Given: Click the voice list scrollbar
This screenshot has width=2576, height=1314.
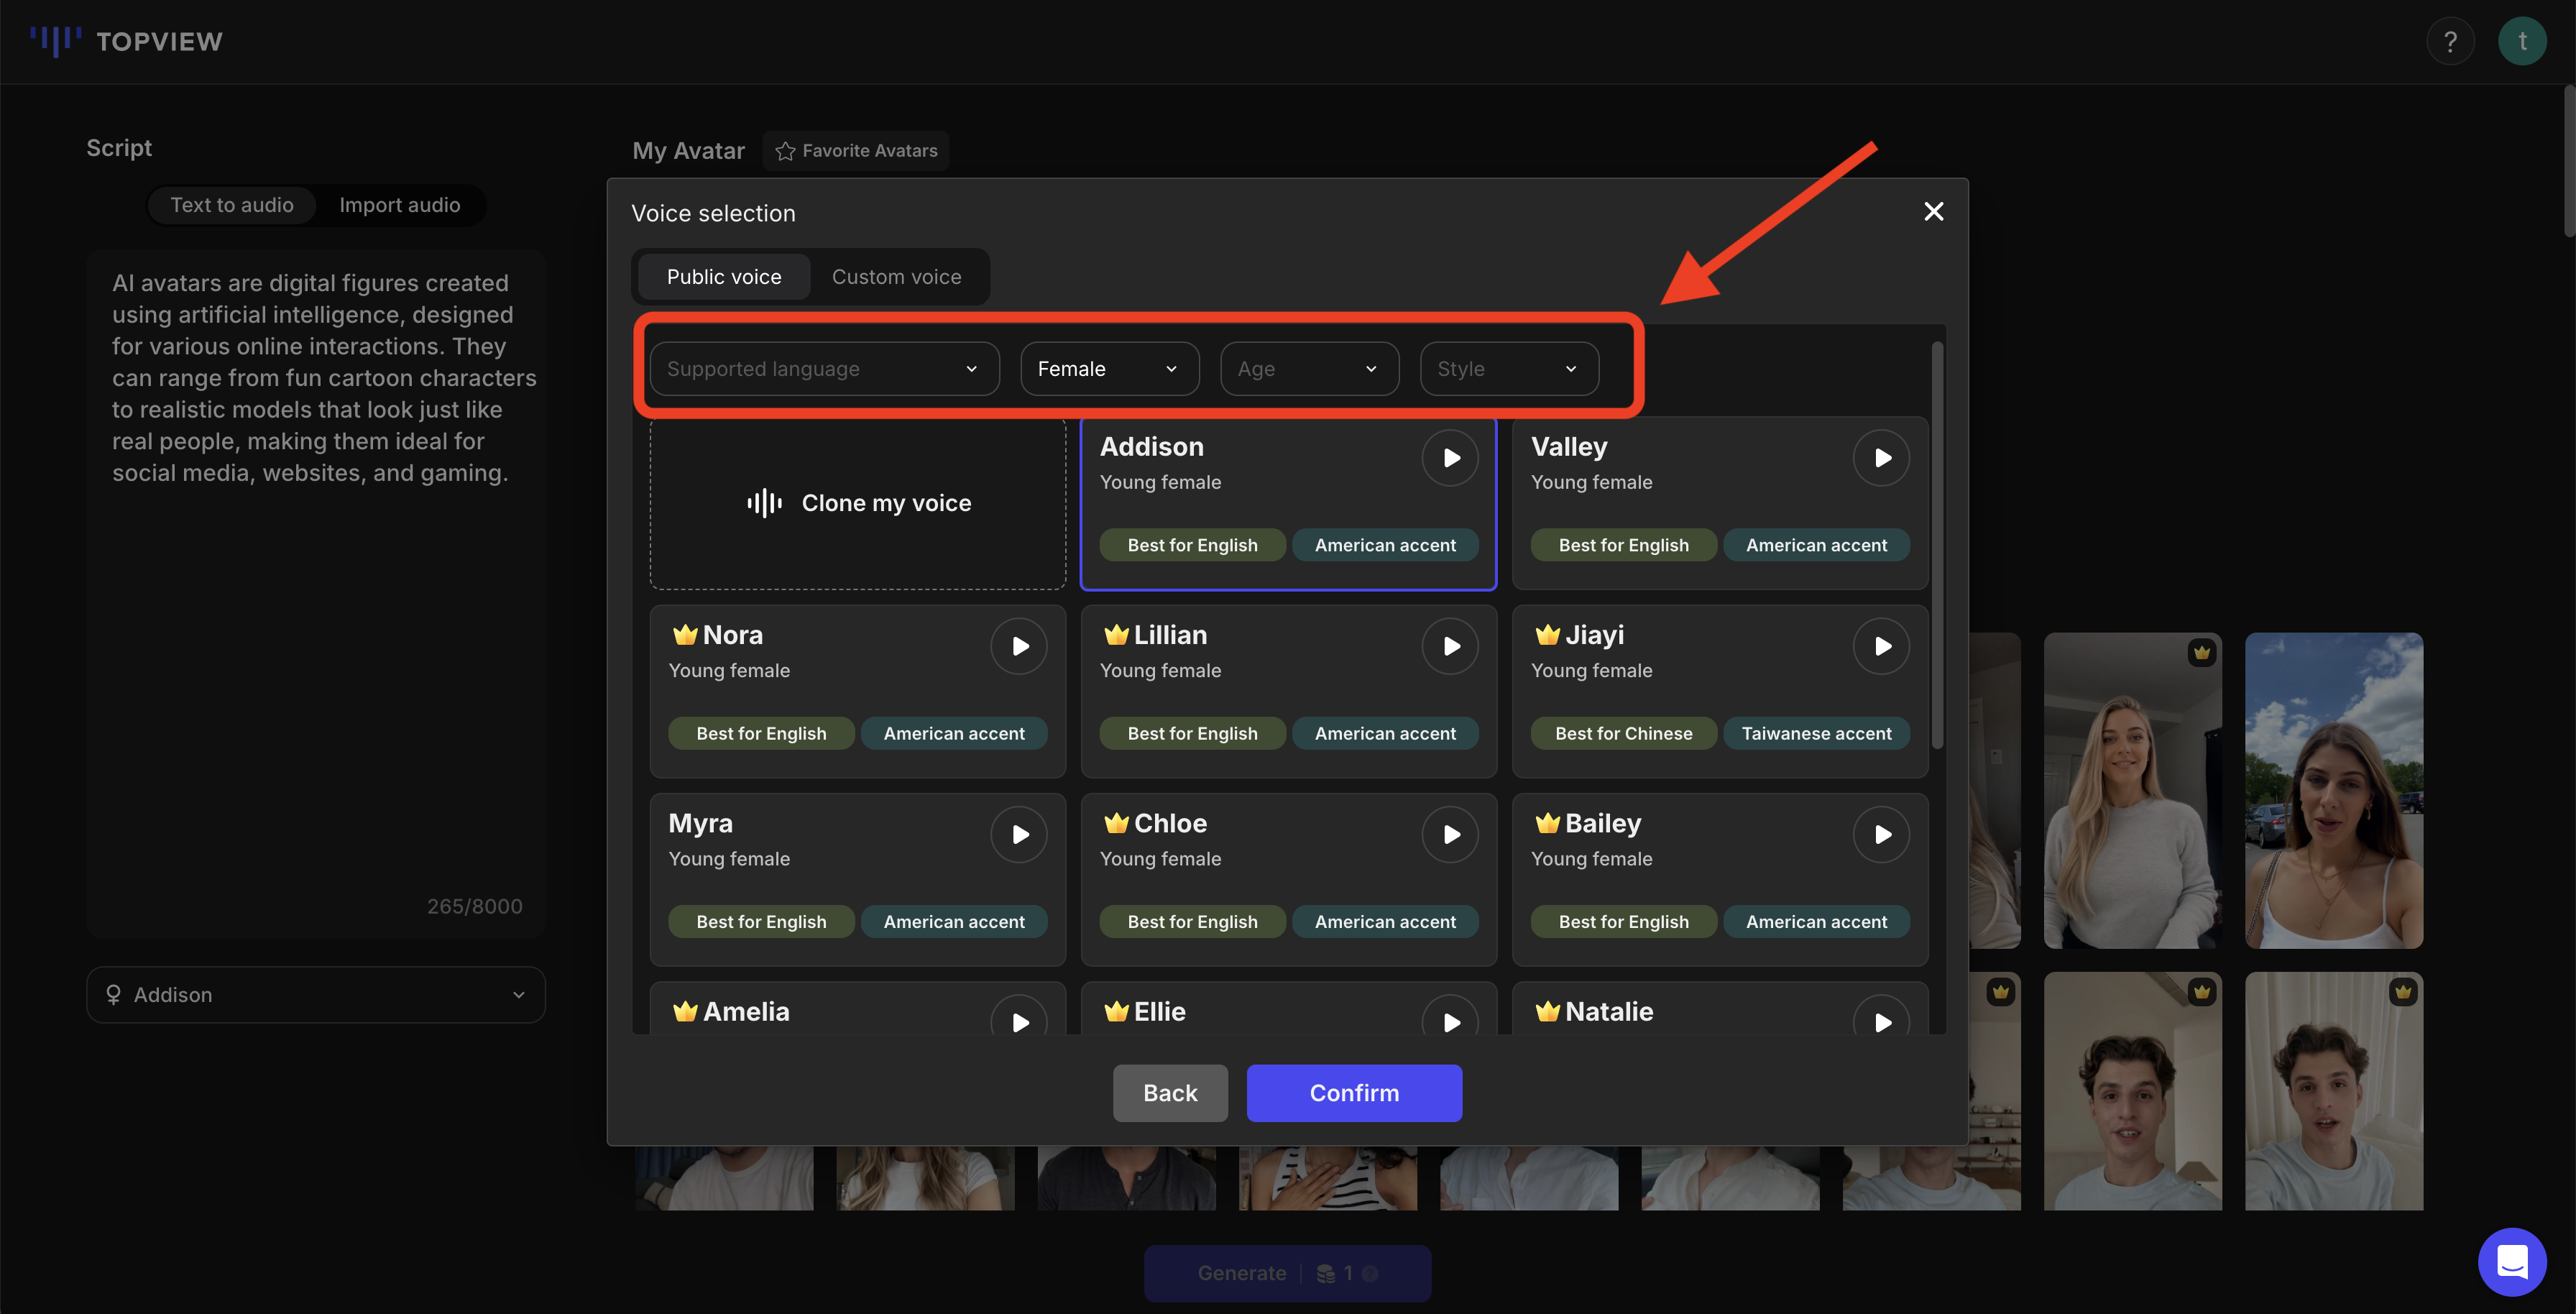Looking at the screenshot, I should click(1937, 545).
